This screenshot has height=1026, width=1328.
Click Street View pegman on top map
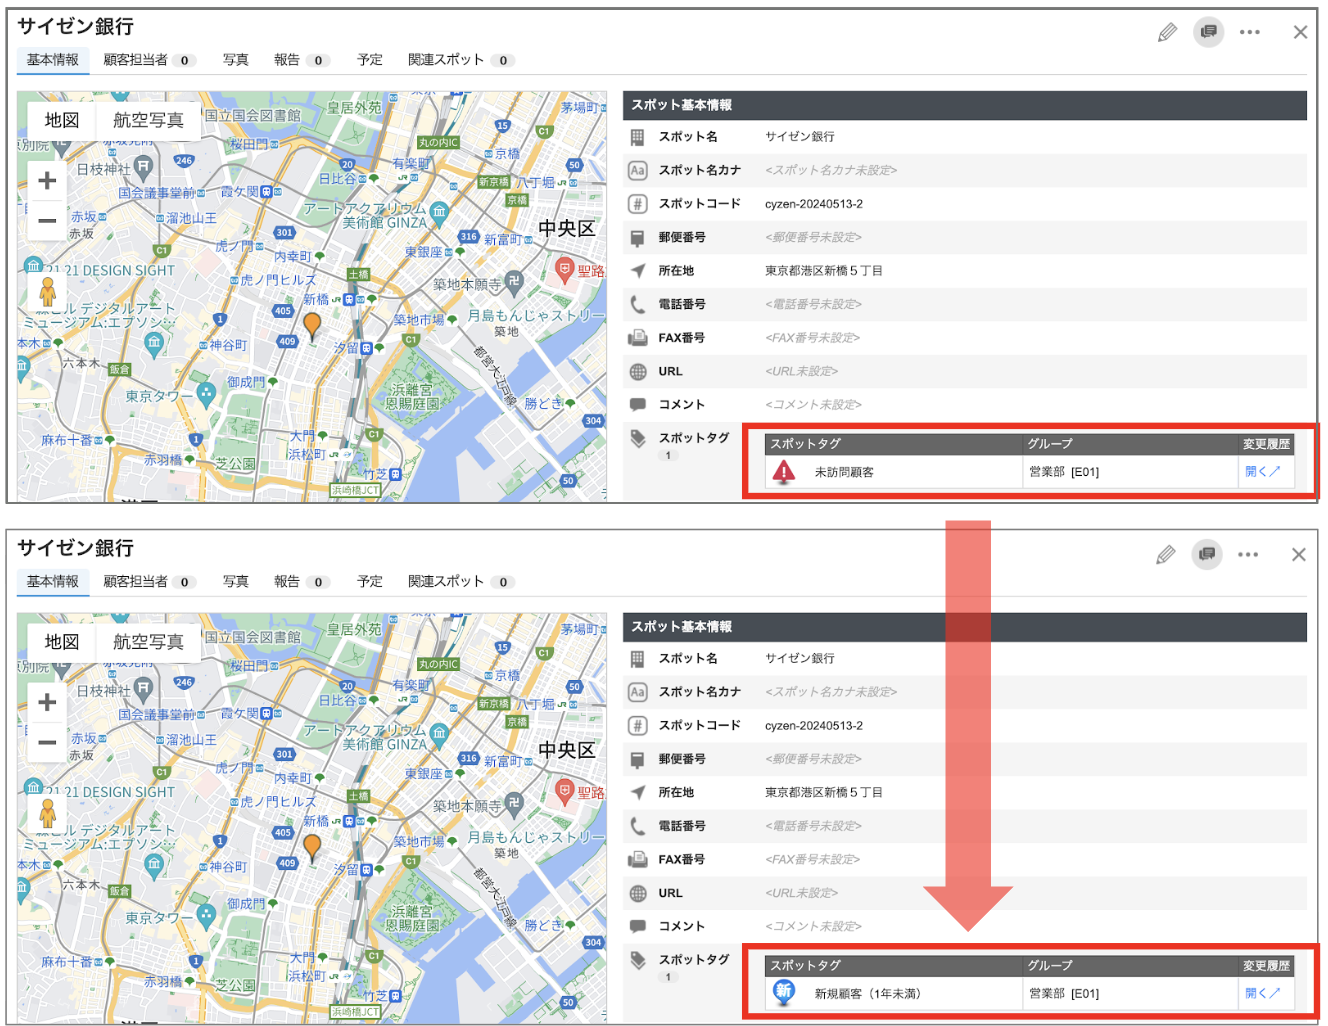[x=47, y=291]
